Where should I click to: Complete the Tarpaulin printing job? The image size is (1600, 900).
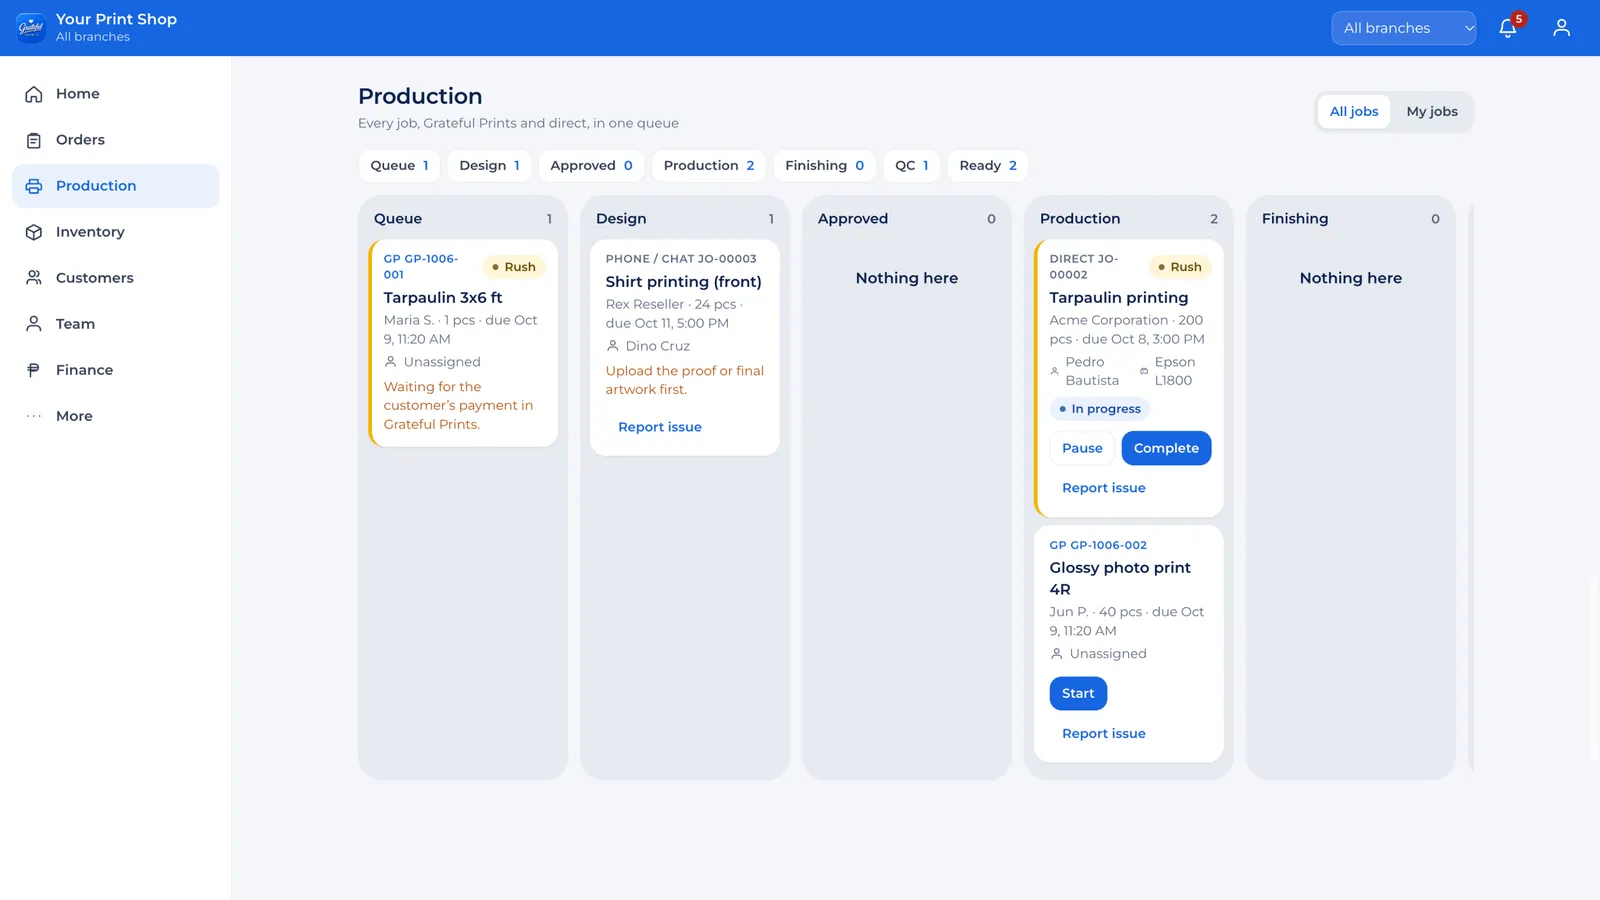tap(1166, 448)
